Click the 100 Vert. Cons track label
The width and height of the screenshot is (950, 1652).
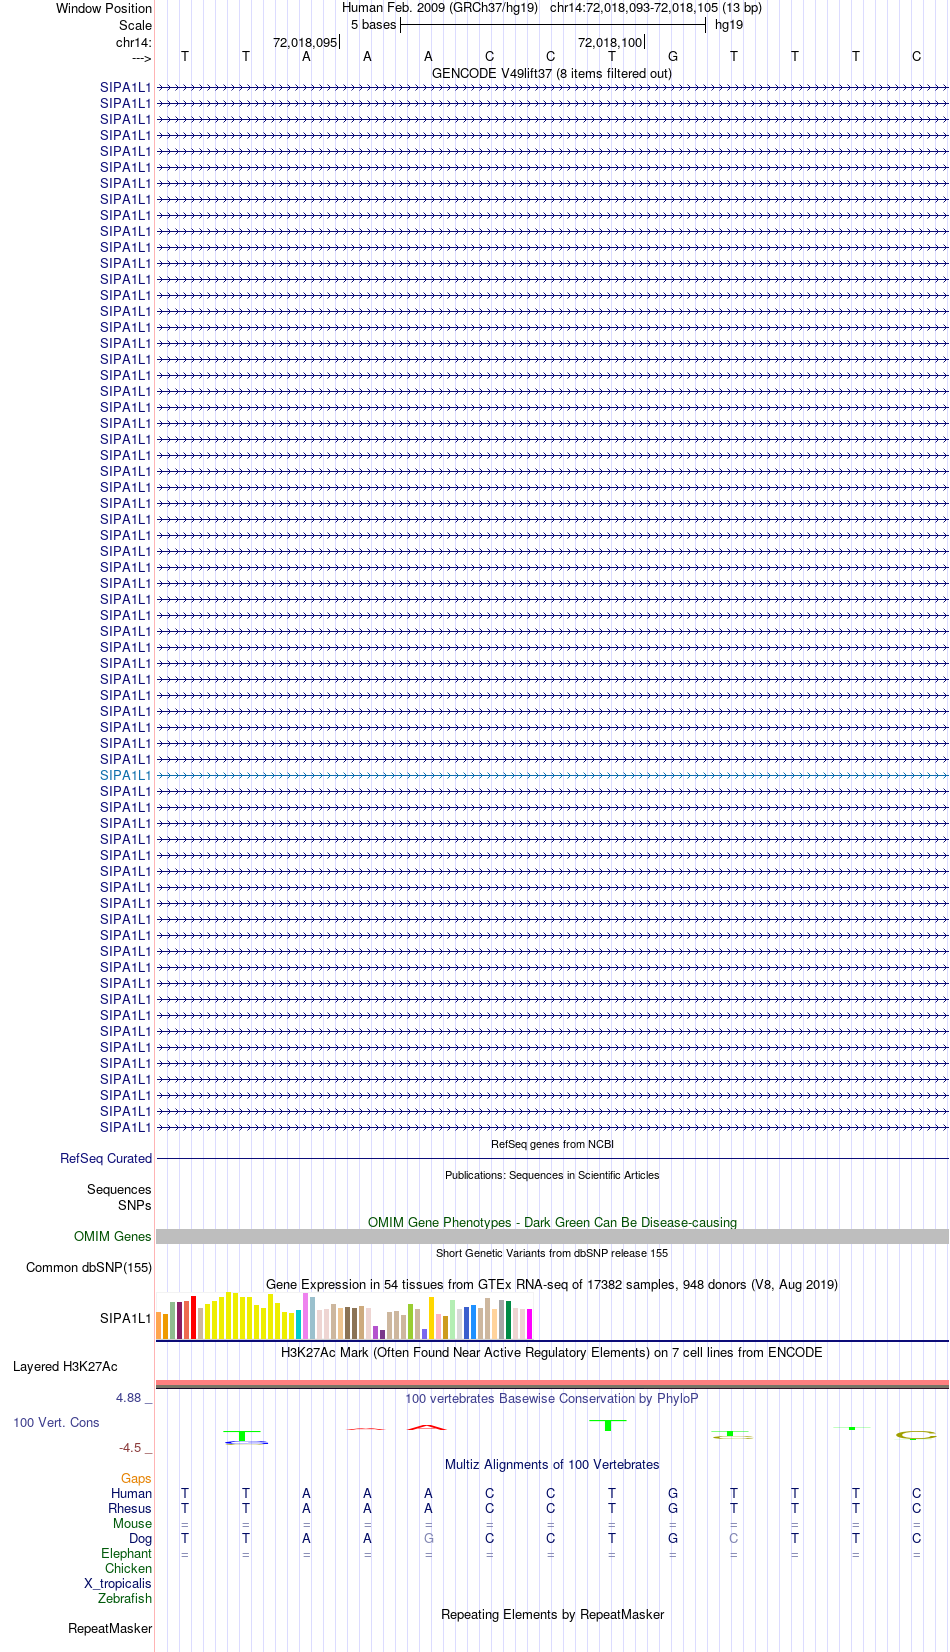click(x=56, y=1422)
